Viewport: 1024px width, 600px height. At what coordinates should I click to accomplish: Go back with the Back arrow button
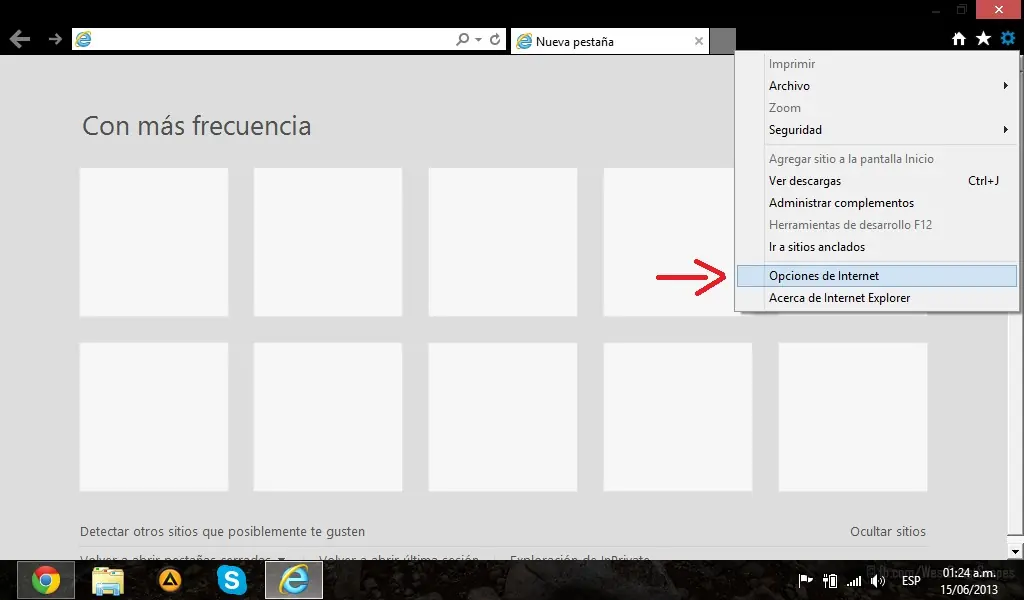20,40
